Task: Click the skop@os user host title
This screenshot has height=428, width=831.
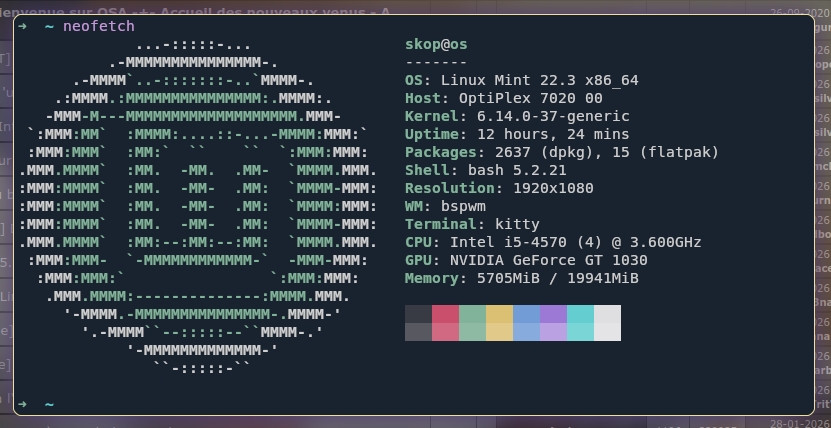Action: click(x=436, y=44)
